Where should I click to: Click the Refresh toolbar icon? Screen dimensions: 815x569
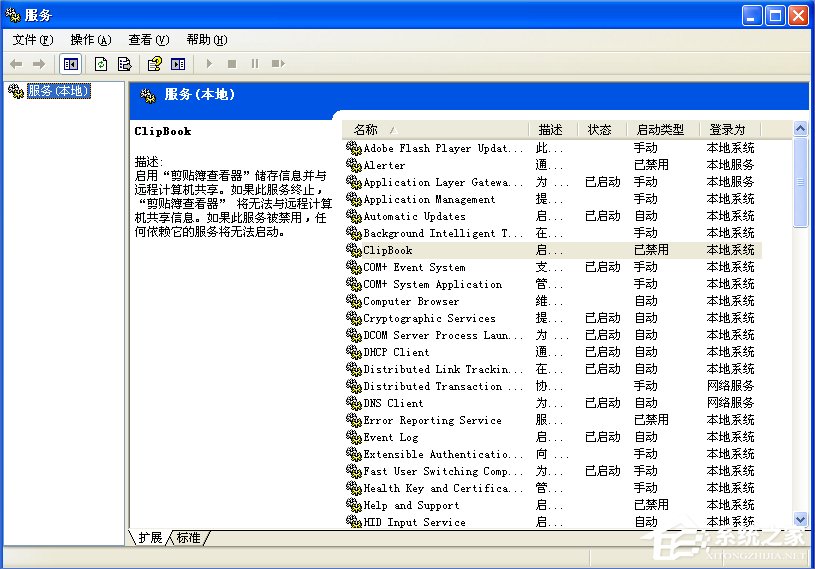click(x=101, y=64)
